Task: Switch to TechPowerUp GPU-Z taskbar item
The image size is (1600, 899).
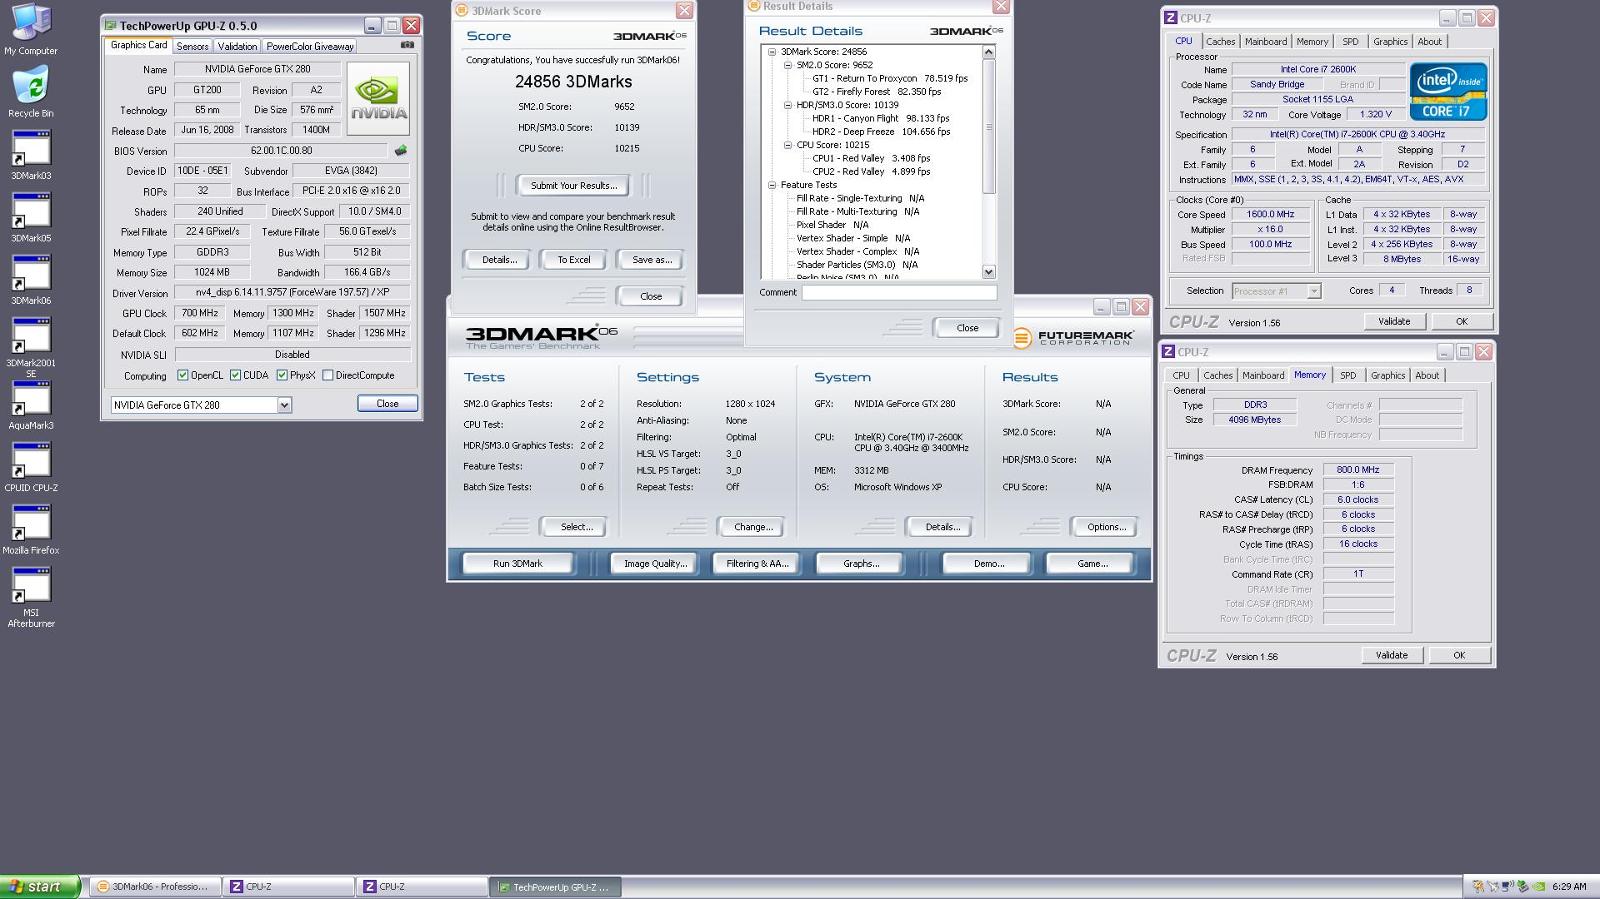Action: [x=555, y=886]
